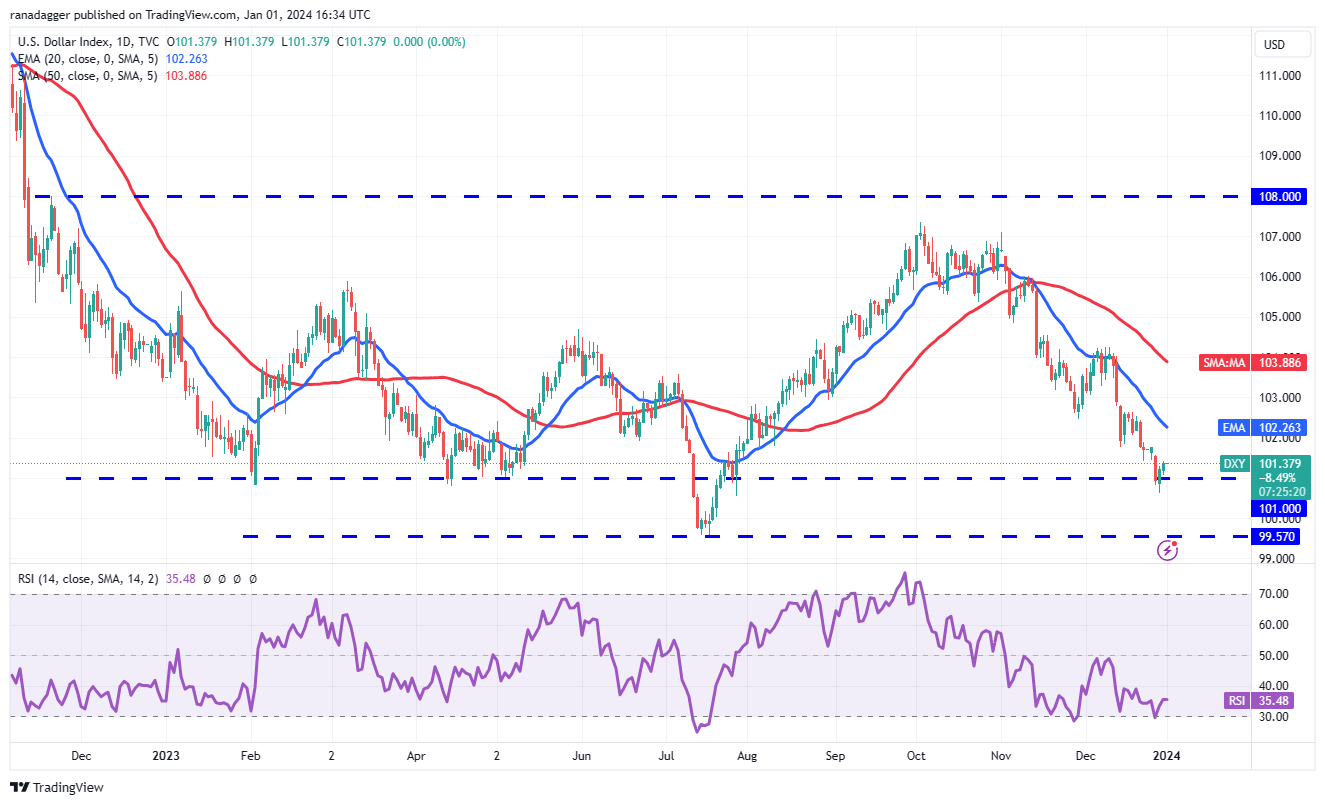Image resolution: width=1325 pixels, height=805 pixels.
Task: Click the 101.000 support line price tag
Action: point(1280,508)
